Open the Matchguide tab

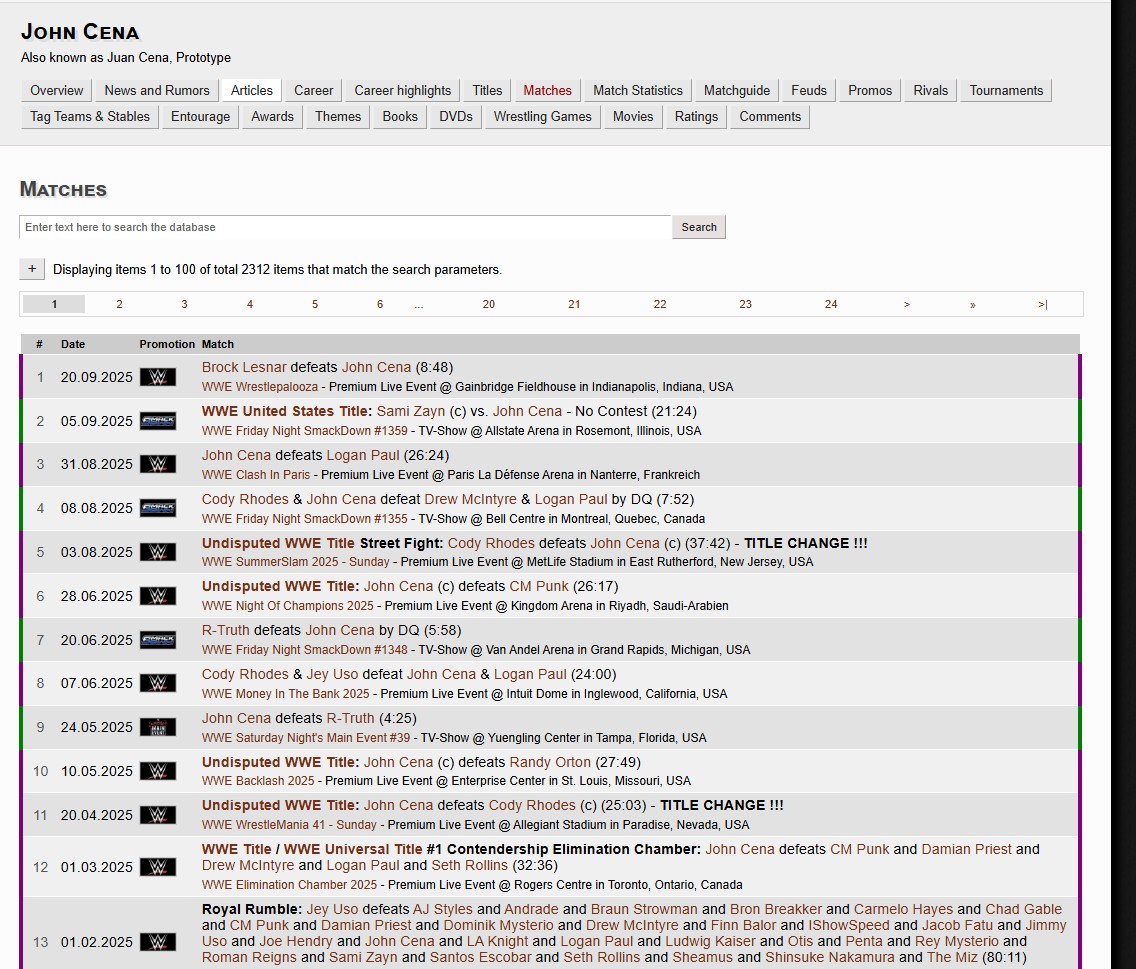[737, 91]
